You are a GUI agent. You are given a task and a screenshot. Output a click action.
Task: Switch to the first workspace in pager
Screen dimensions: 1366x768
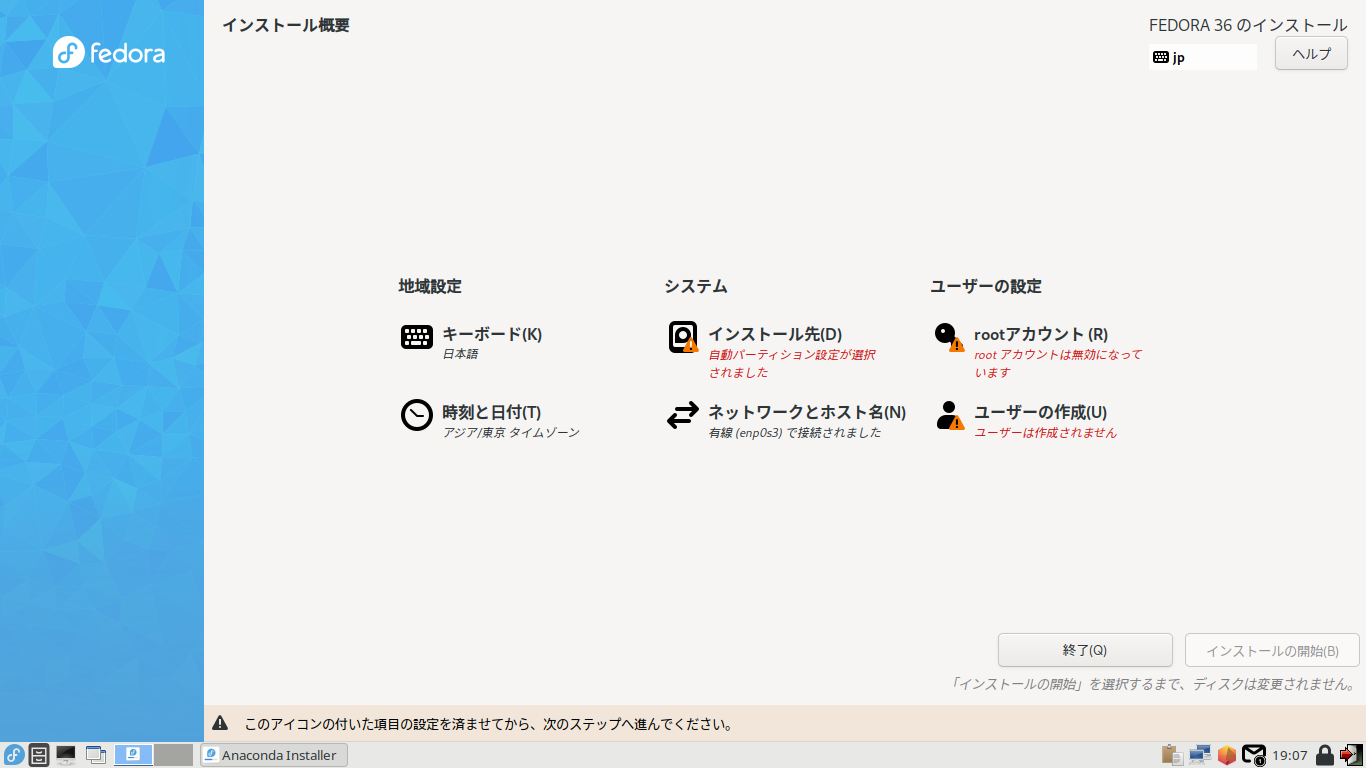134,755
